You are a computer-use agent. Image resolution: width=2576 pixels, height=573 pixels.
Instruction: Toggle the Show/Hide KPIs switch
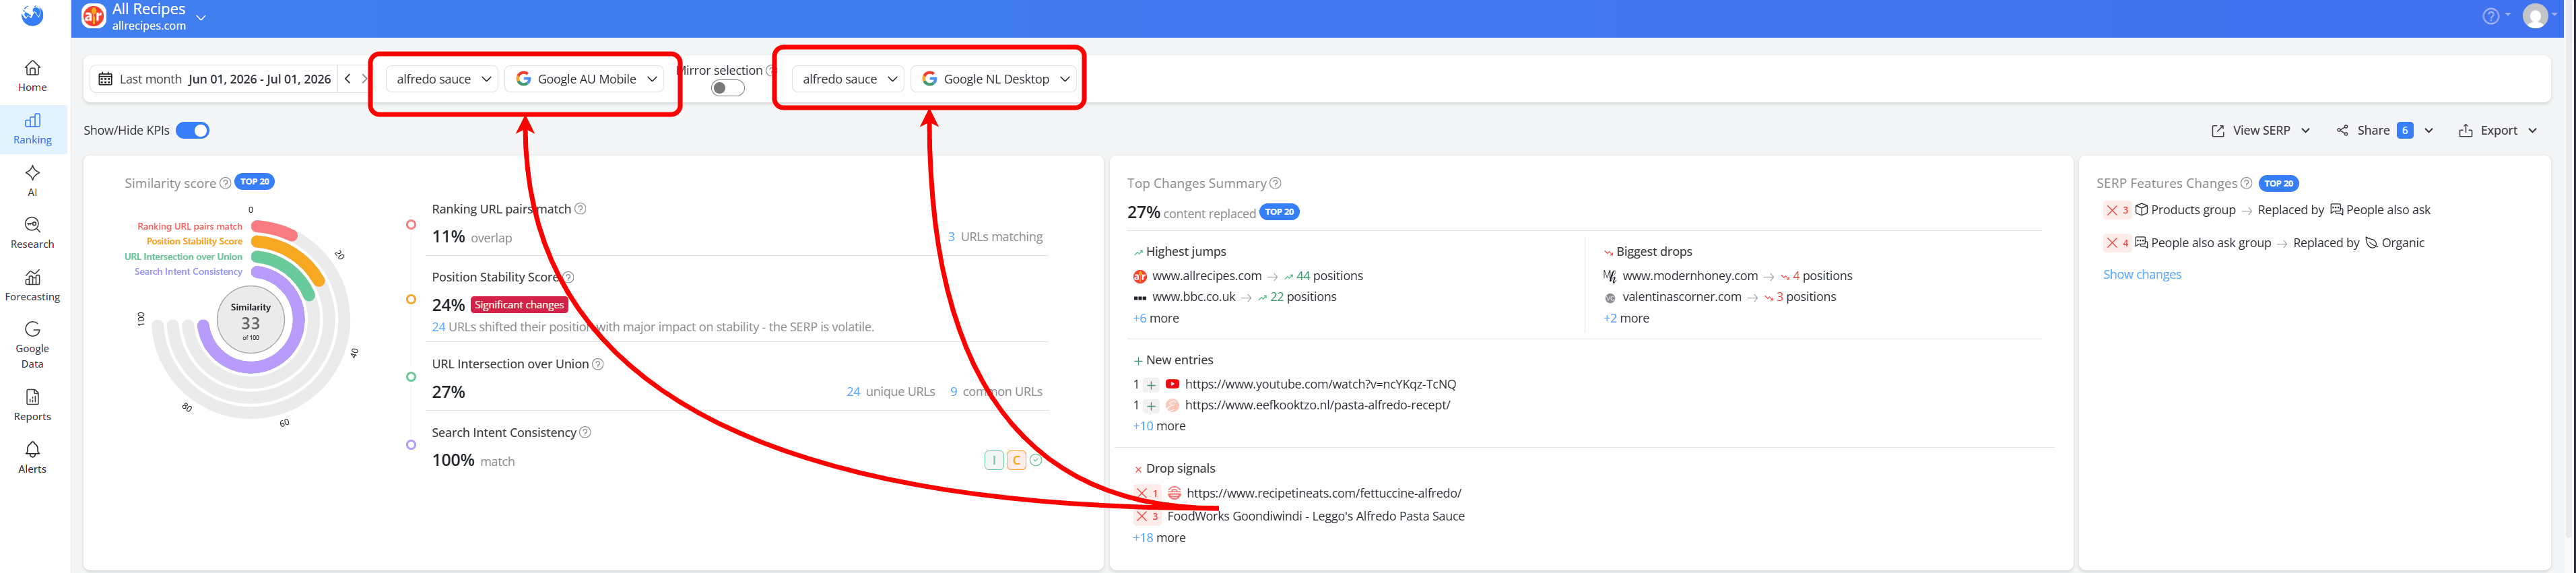tap(192, 130)
